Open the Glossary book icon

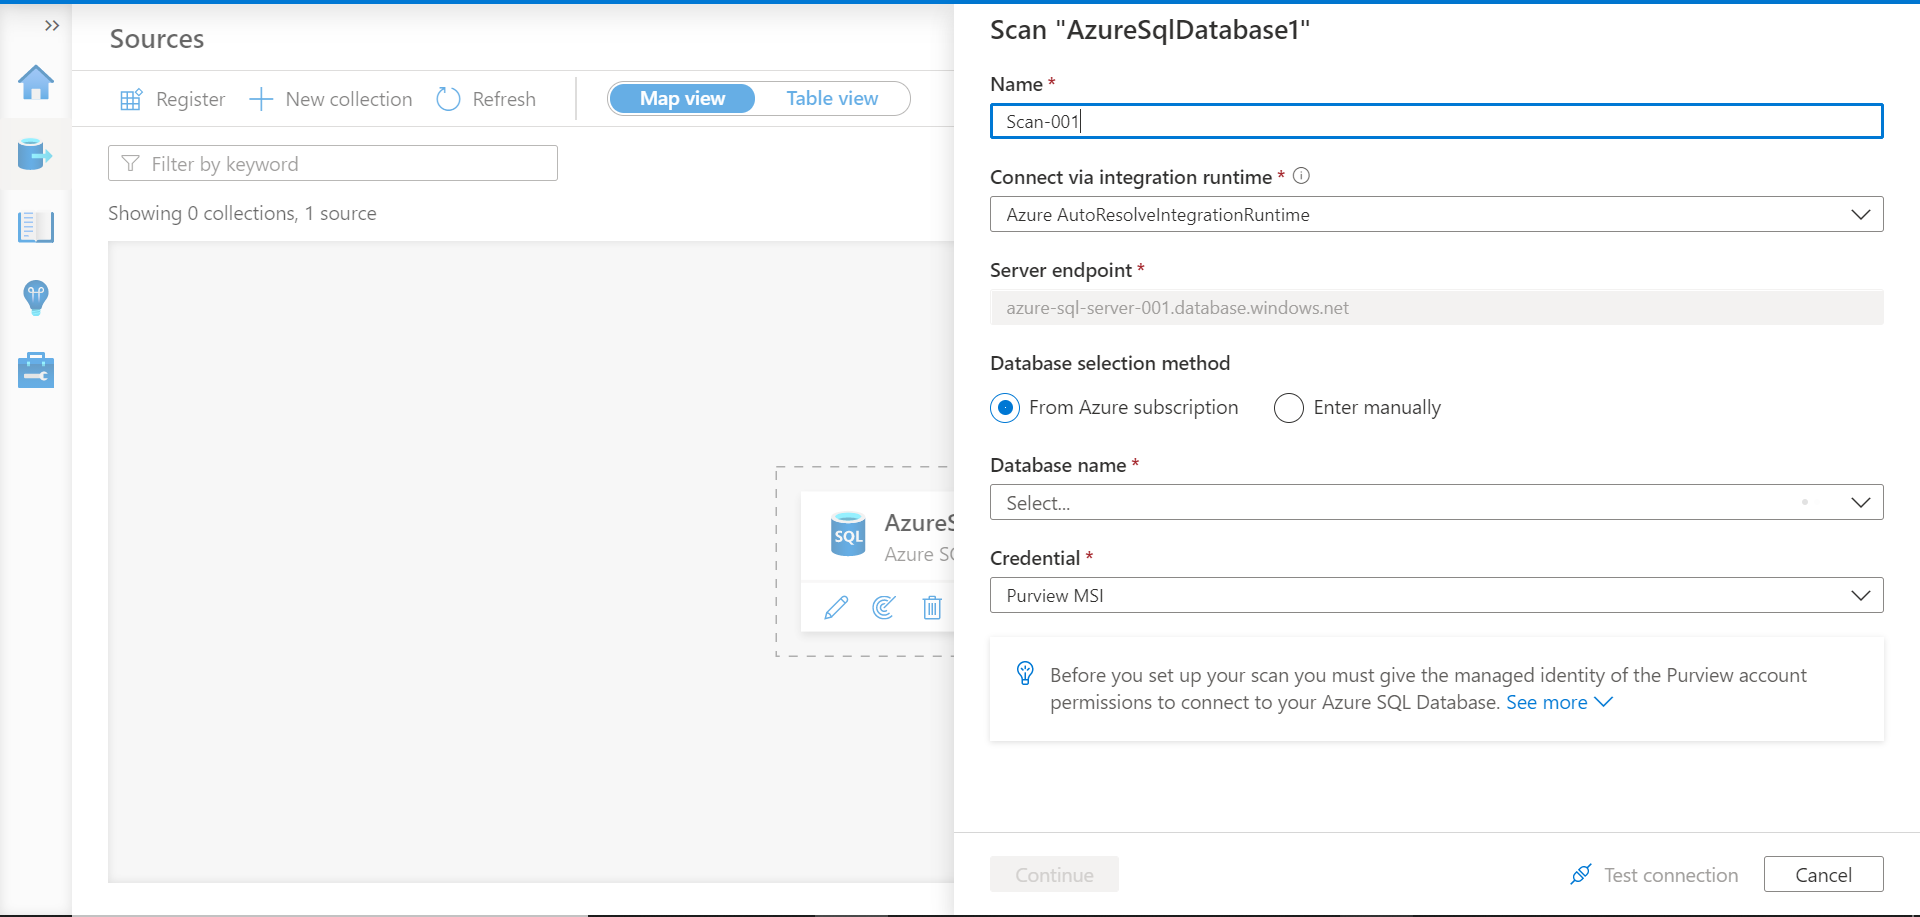click(36, 227)
